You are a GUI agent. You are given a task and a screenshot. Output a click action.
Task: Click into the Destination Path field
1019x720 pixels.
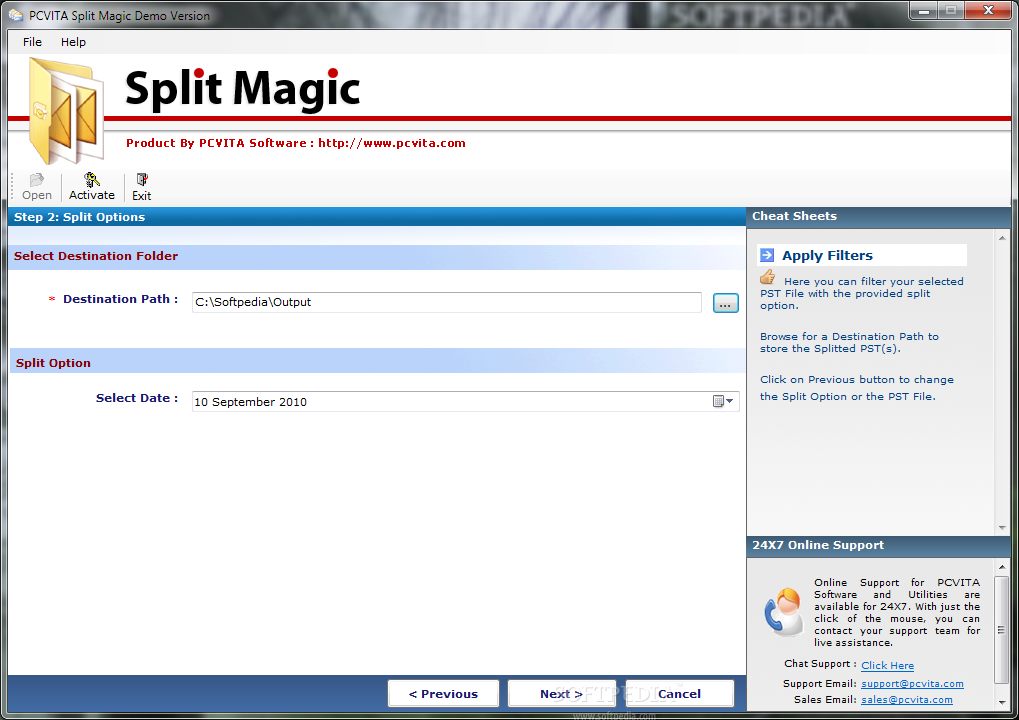[446, 302]
